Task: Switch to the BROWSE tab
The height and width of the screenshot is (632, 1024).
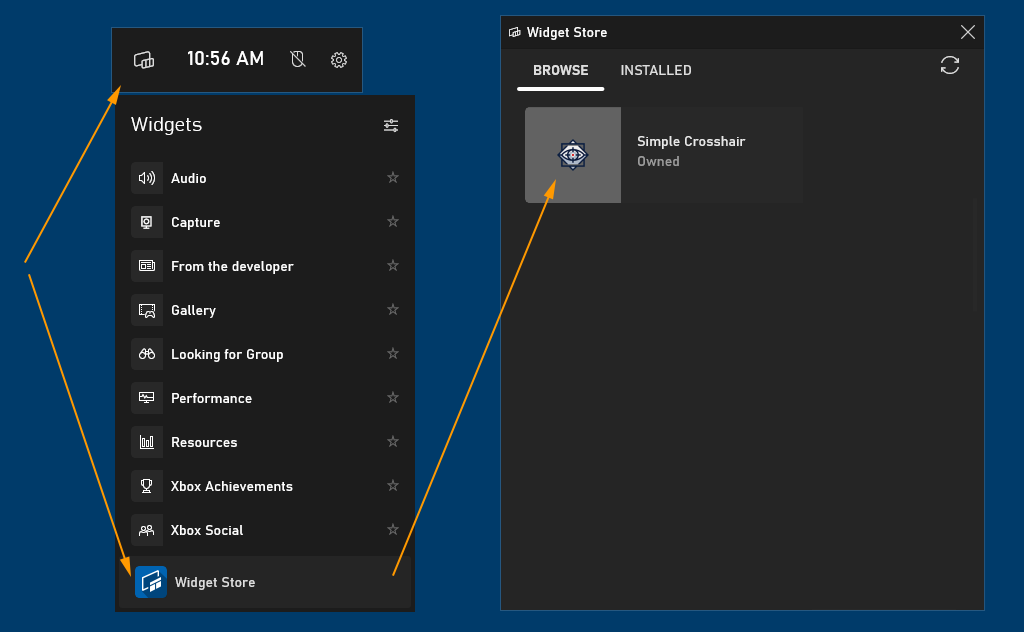Action: [560, 71]
